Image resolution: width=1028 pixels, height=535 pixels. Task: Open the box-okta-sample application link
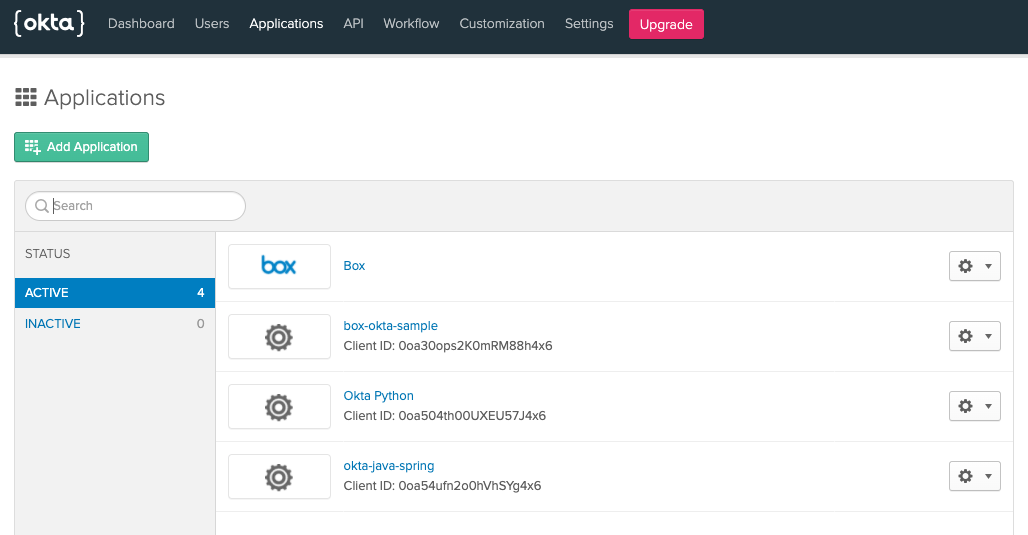(x=390, y=326)
